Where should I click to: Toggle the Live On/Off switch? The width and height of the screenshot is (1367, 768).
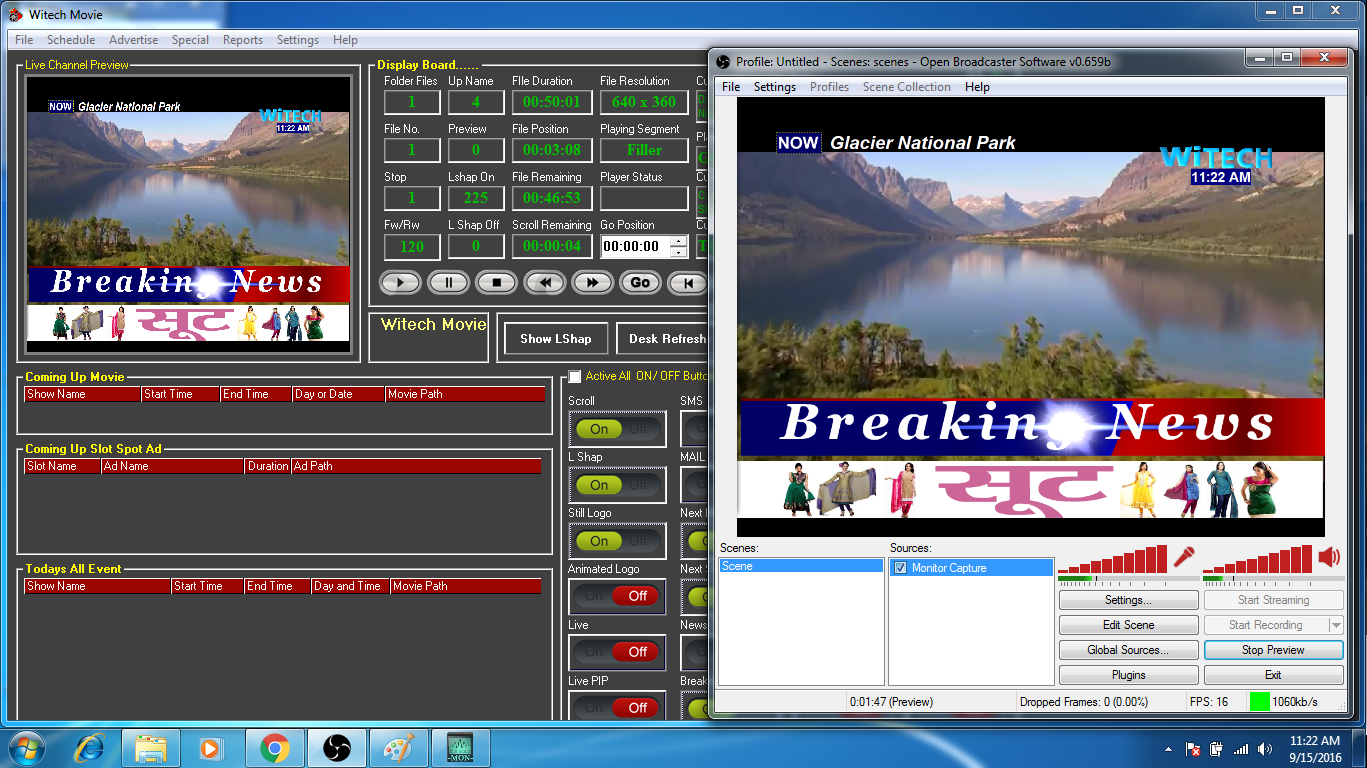(617, 652)
